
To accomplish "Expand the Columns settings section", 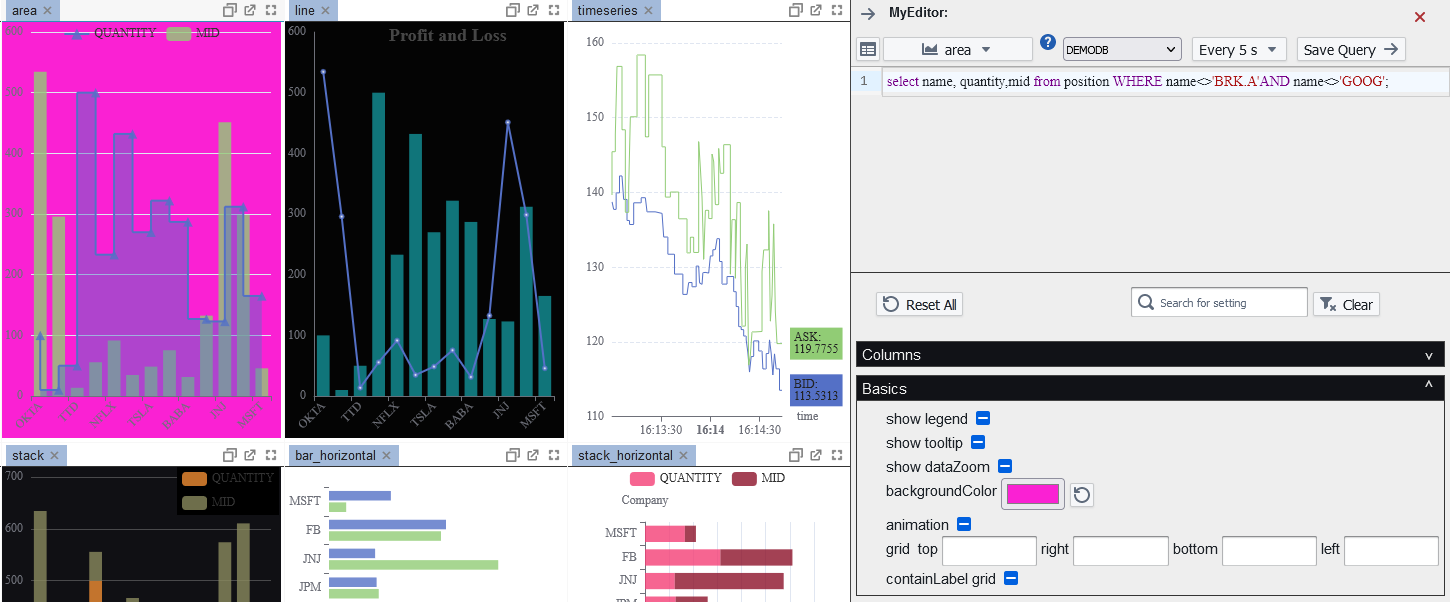I will 1150,354.
